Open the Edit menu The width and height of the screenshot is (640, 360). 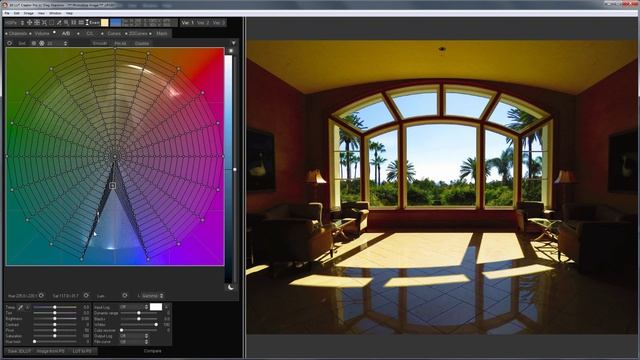(17, 13)
